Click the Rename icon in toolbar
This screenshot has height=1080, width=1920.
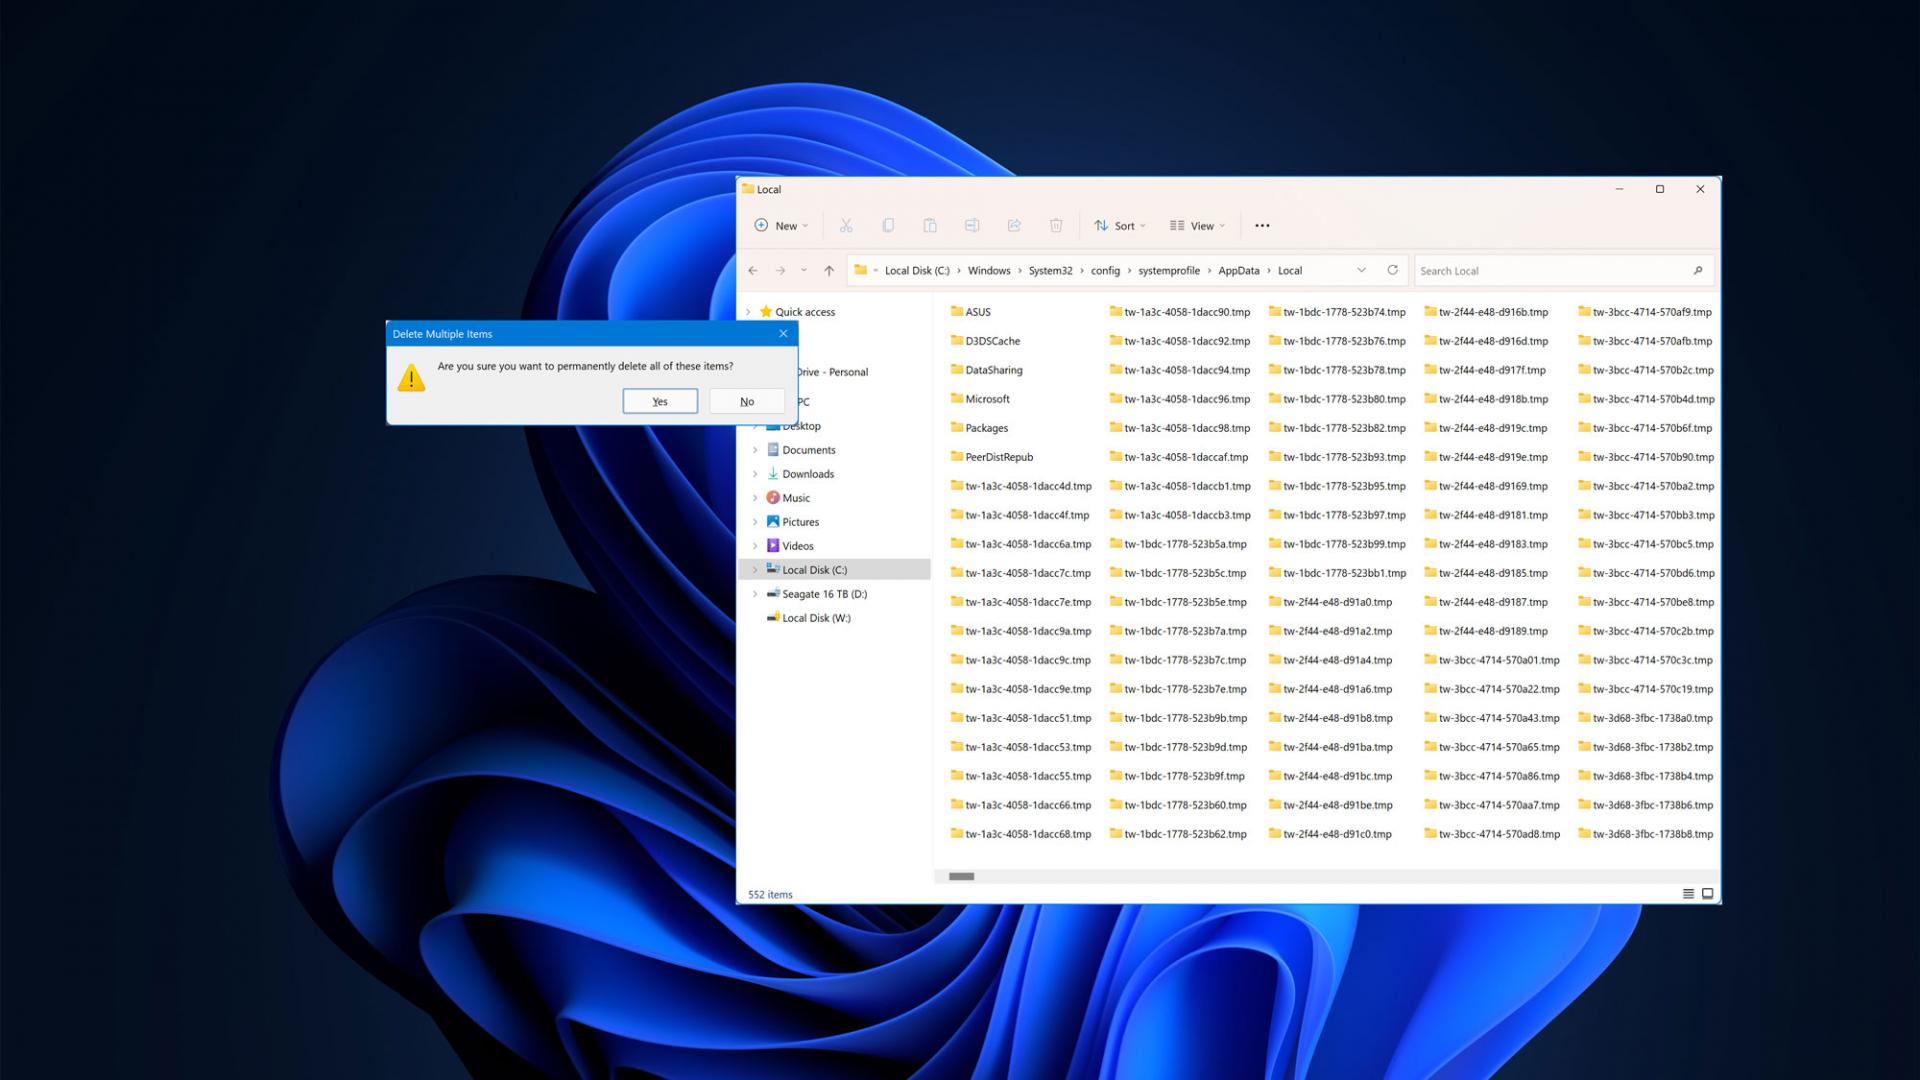pyautogui.click(x=972, y=225)
